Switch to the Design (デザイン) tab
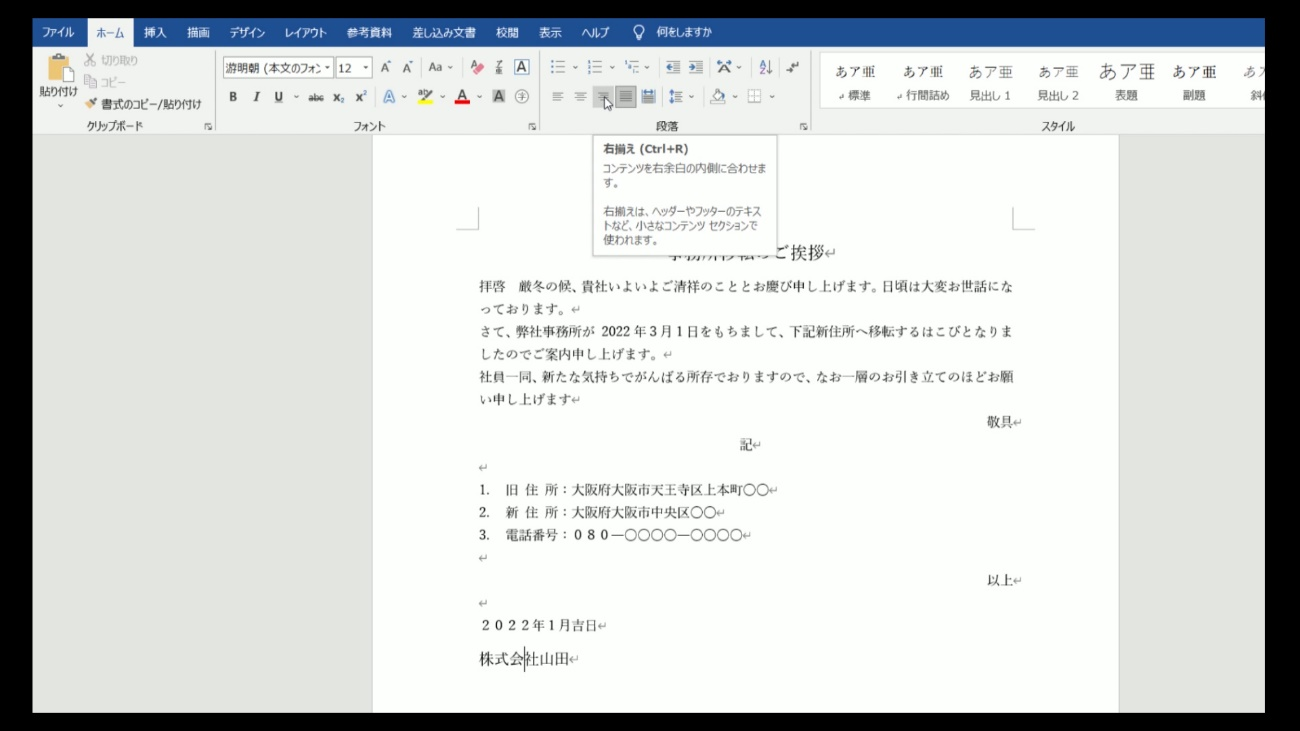The width and height of the screenshot is (1300, 731). [x=247, y=33]
